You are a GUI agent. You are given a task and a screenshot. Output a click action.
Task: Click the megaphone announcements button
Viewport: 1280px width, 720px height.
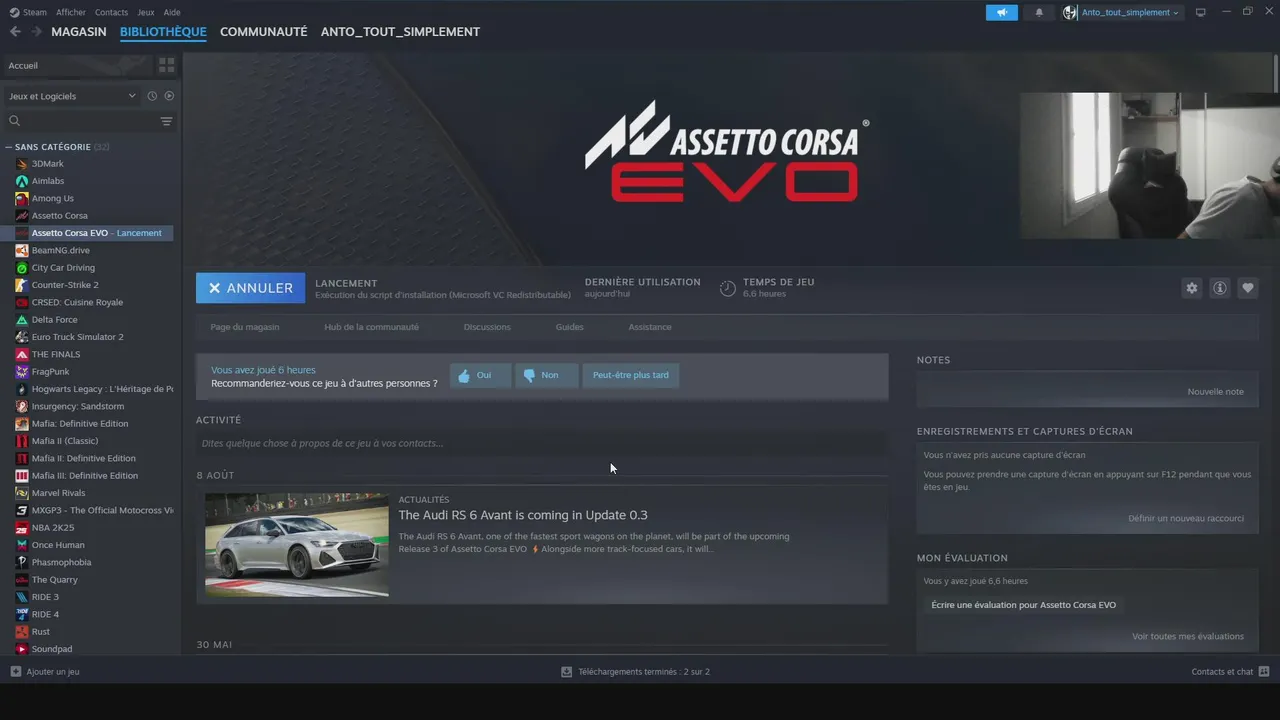click(1001, 12)
